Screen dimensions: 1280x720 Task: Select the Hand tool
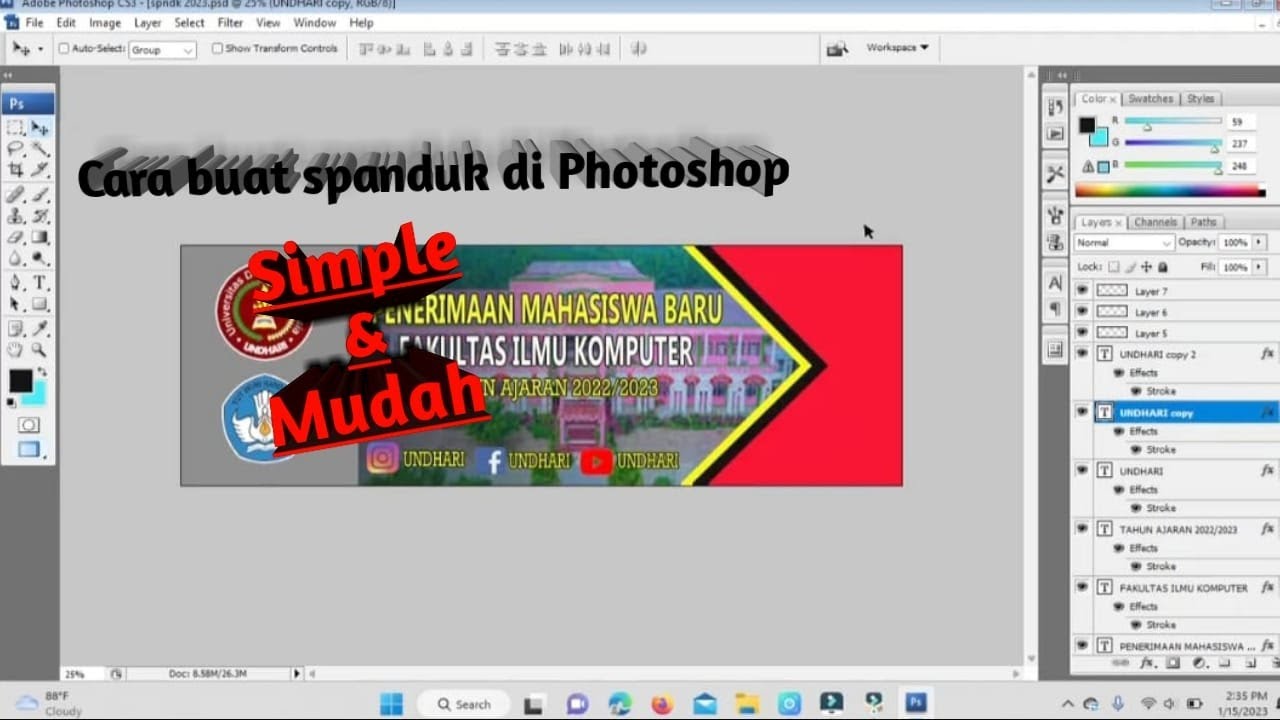click(x=16, y=350)
